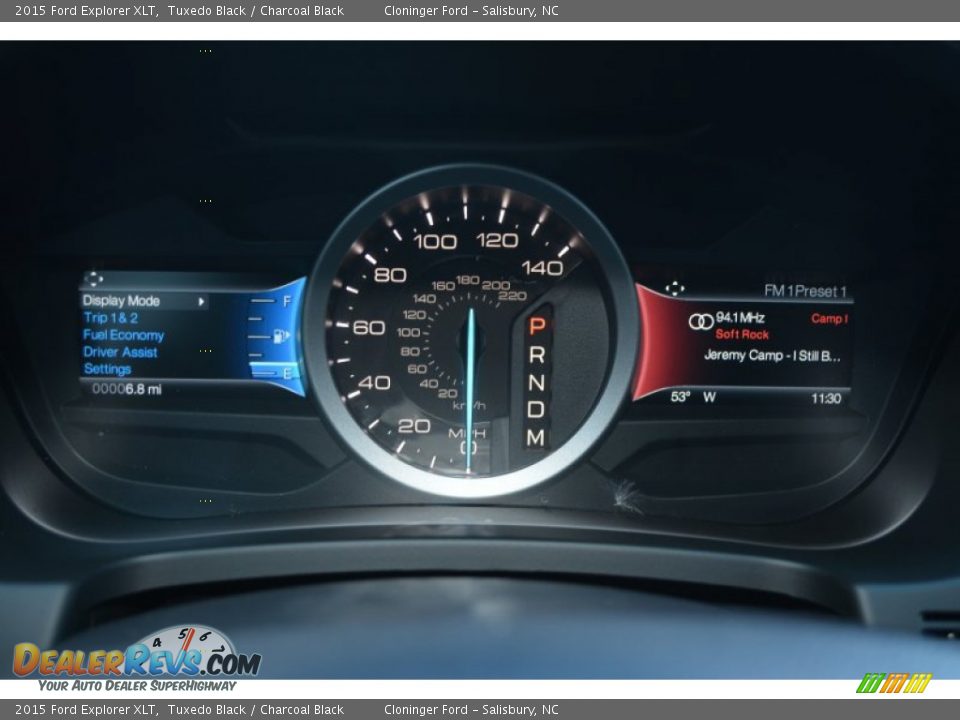Click the navigation arrows icon on left display
This screenshot has width=960, height=720.
click(95, 279)
